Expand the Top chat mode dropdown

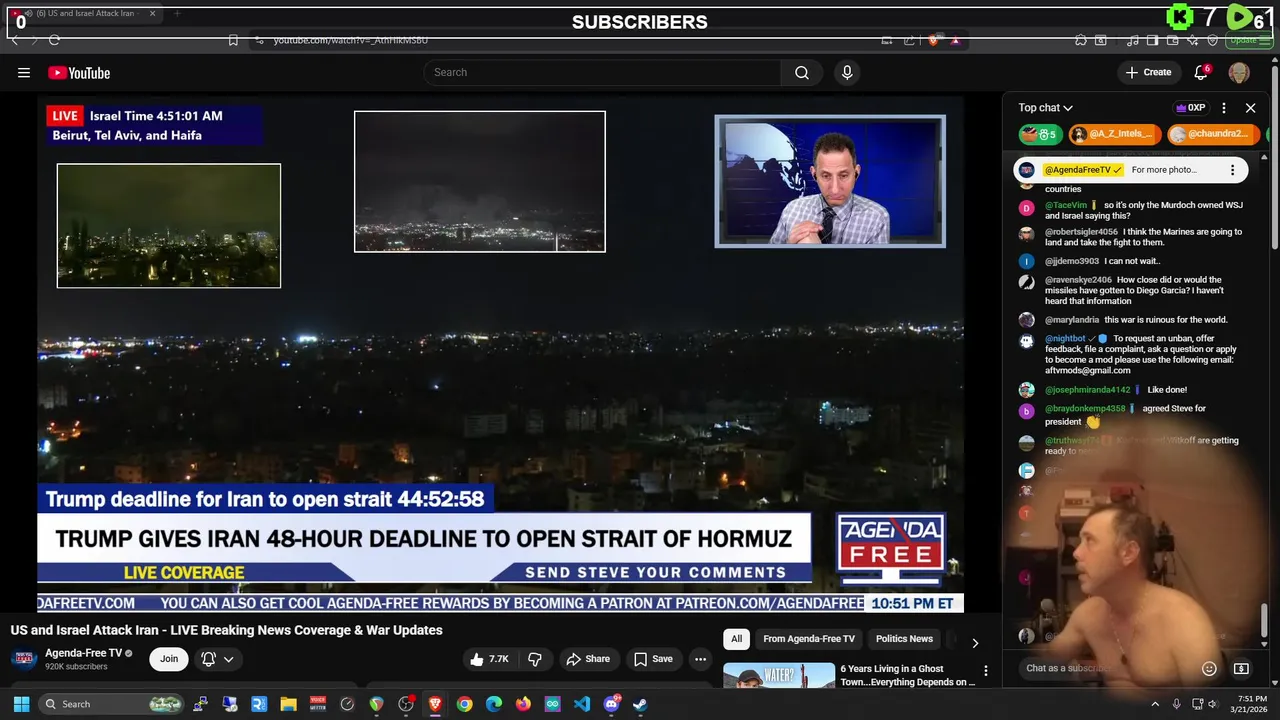pos(1046,108)
